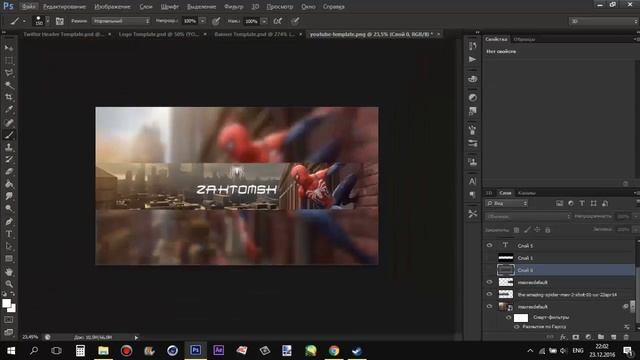
Task: Toggle visibility of Слой 1 layer
Action: tap(489, 258)
